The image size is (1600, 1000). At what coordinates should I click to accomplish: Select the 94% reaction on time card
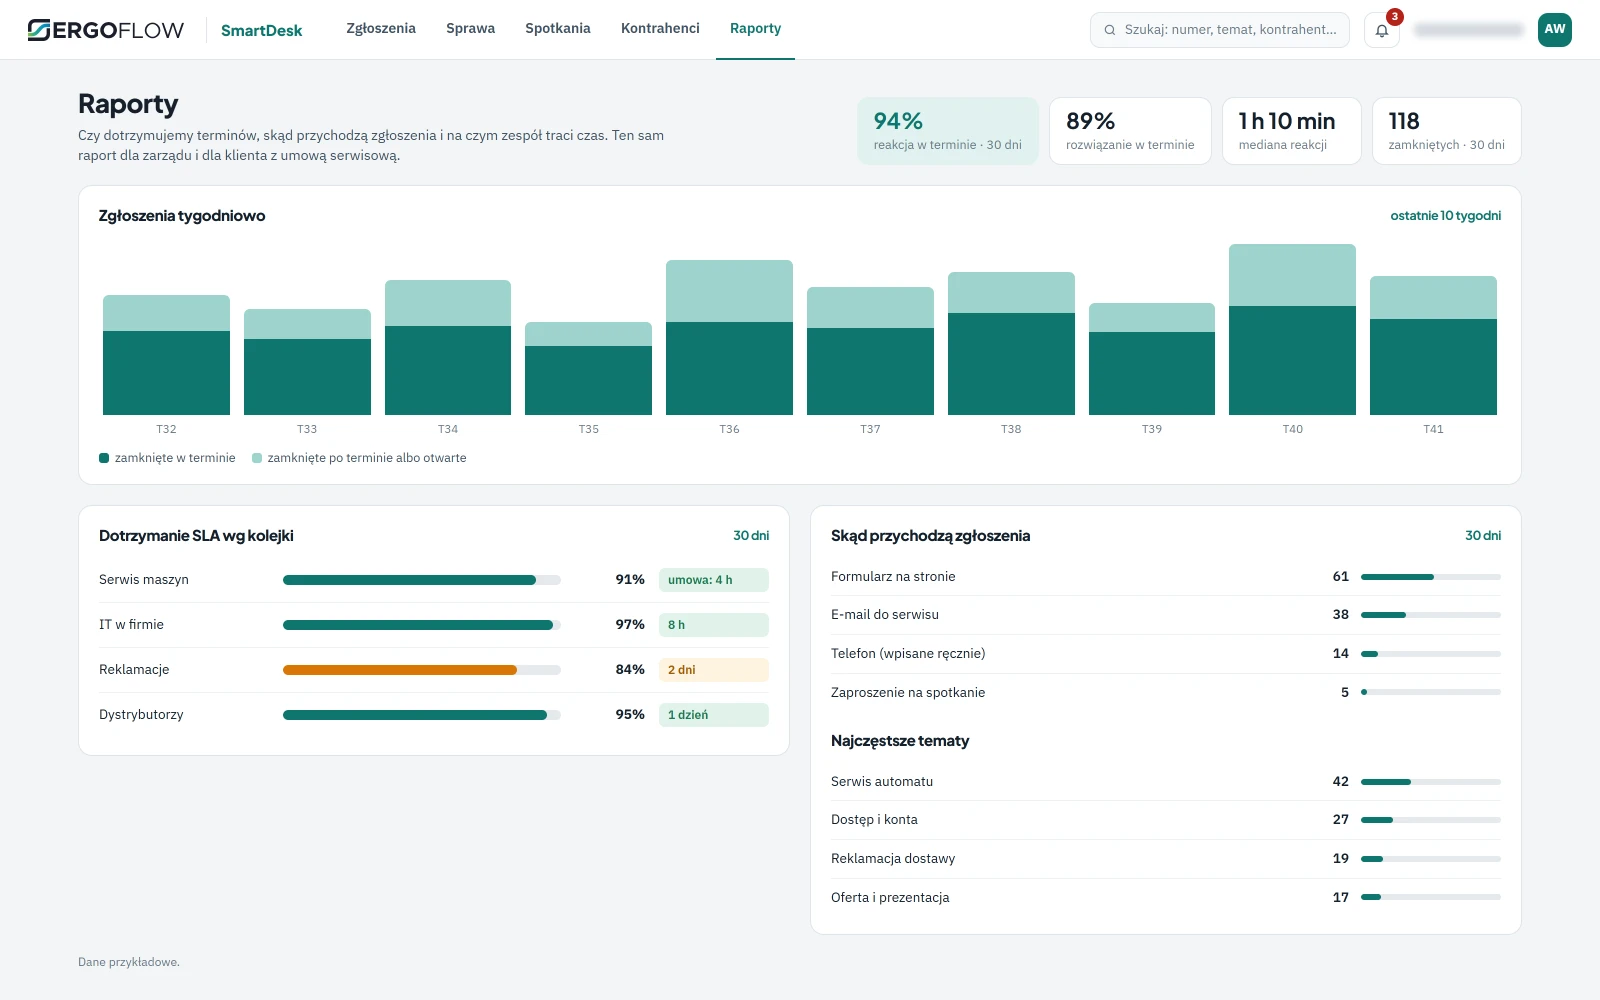point(948,131)
